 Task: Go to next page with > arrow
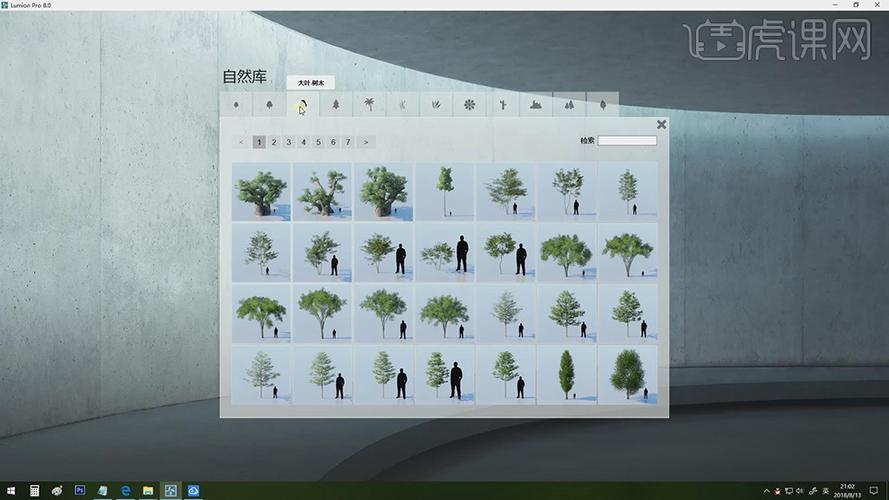[x=366, y=142]
